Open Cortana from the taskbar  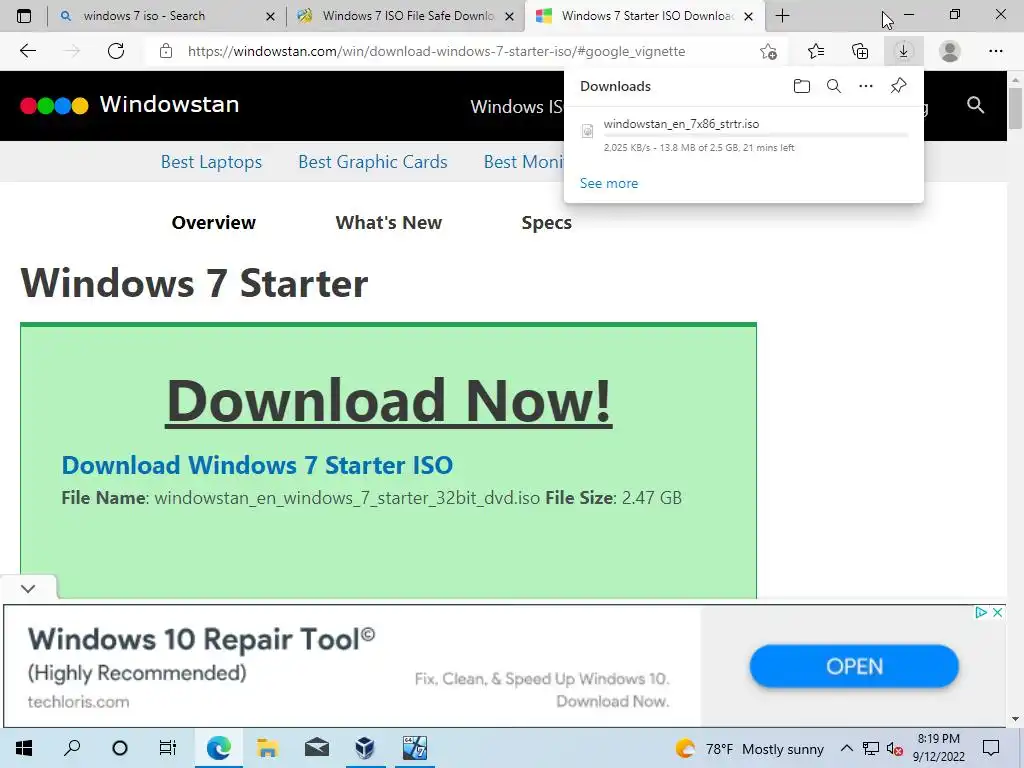click(x=120, y=748)
